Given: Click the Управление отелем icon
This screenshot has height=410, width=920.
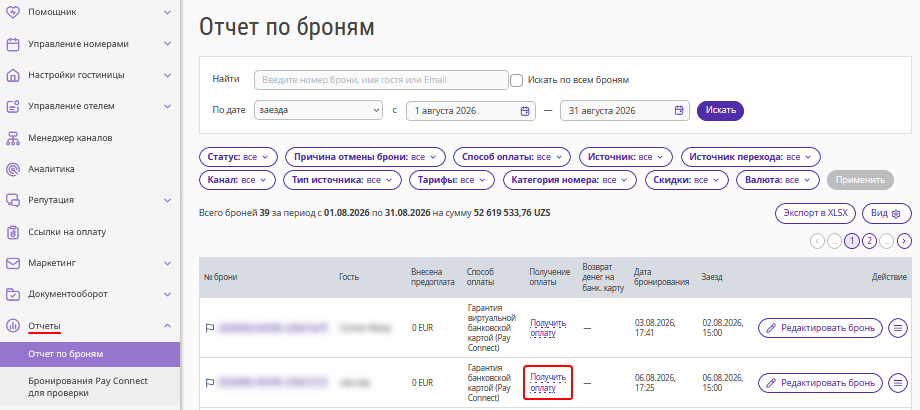Looking at the screenshot, I should 13,106.
